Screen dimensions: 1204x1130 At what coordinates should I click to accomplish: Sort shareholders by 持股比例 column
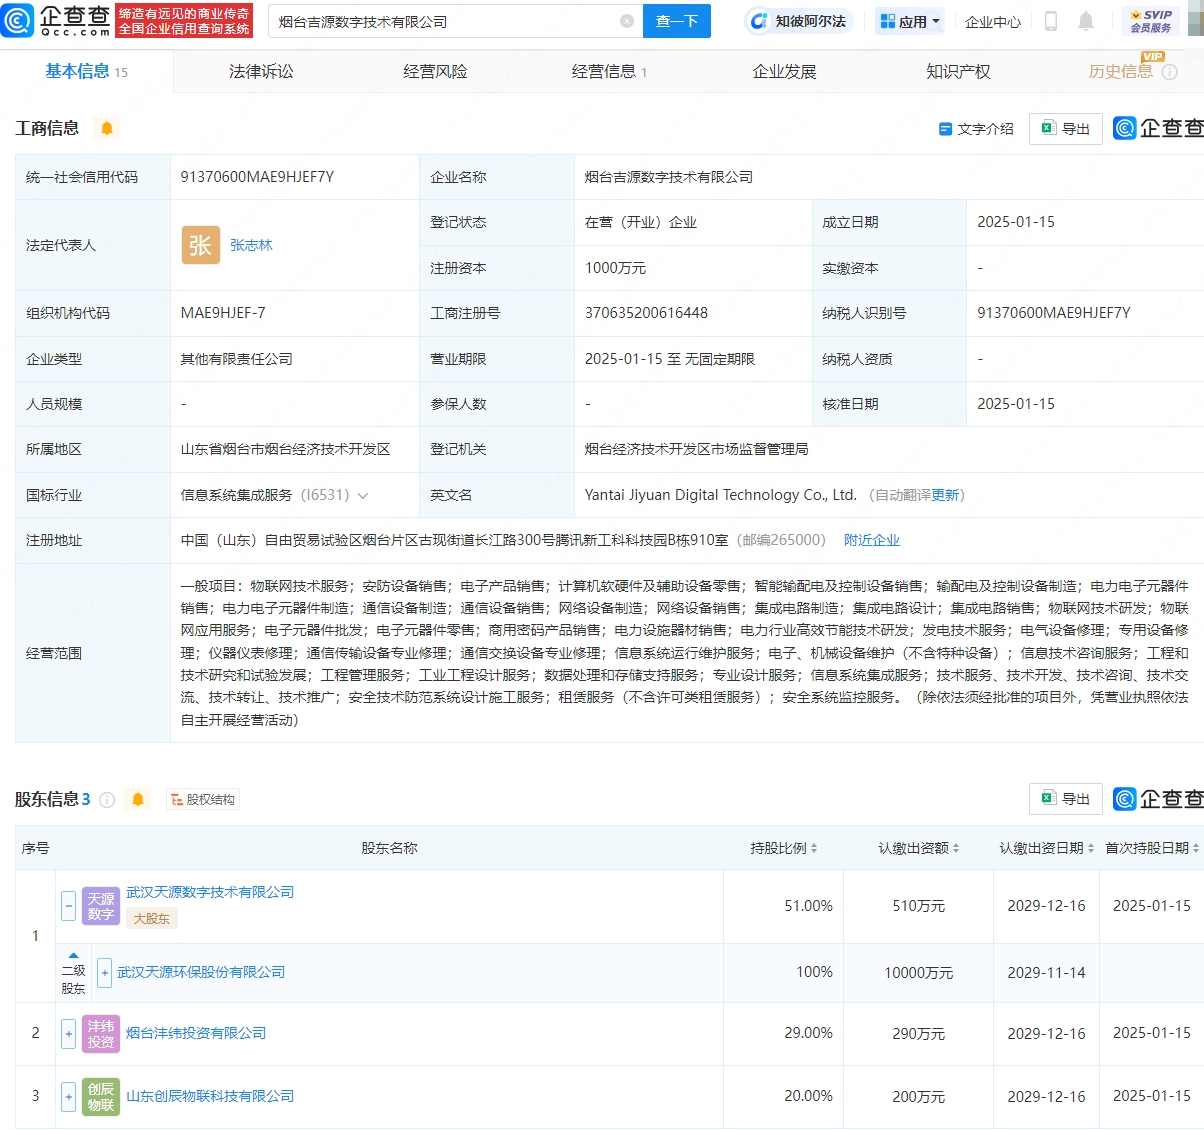click(x=781, y=847)
